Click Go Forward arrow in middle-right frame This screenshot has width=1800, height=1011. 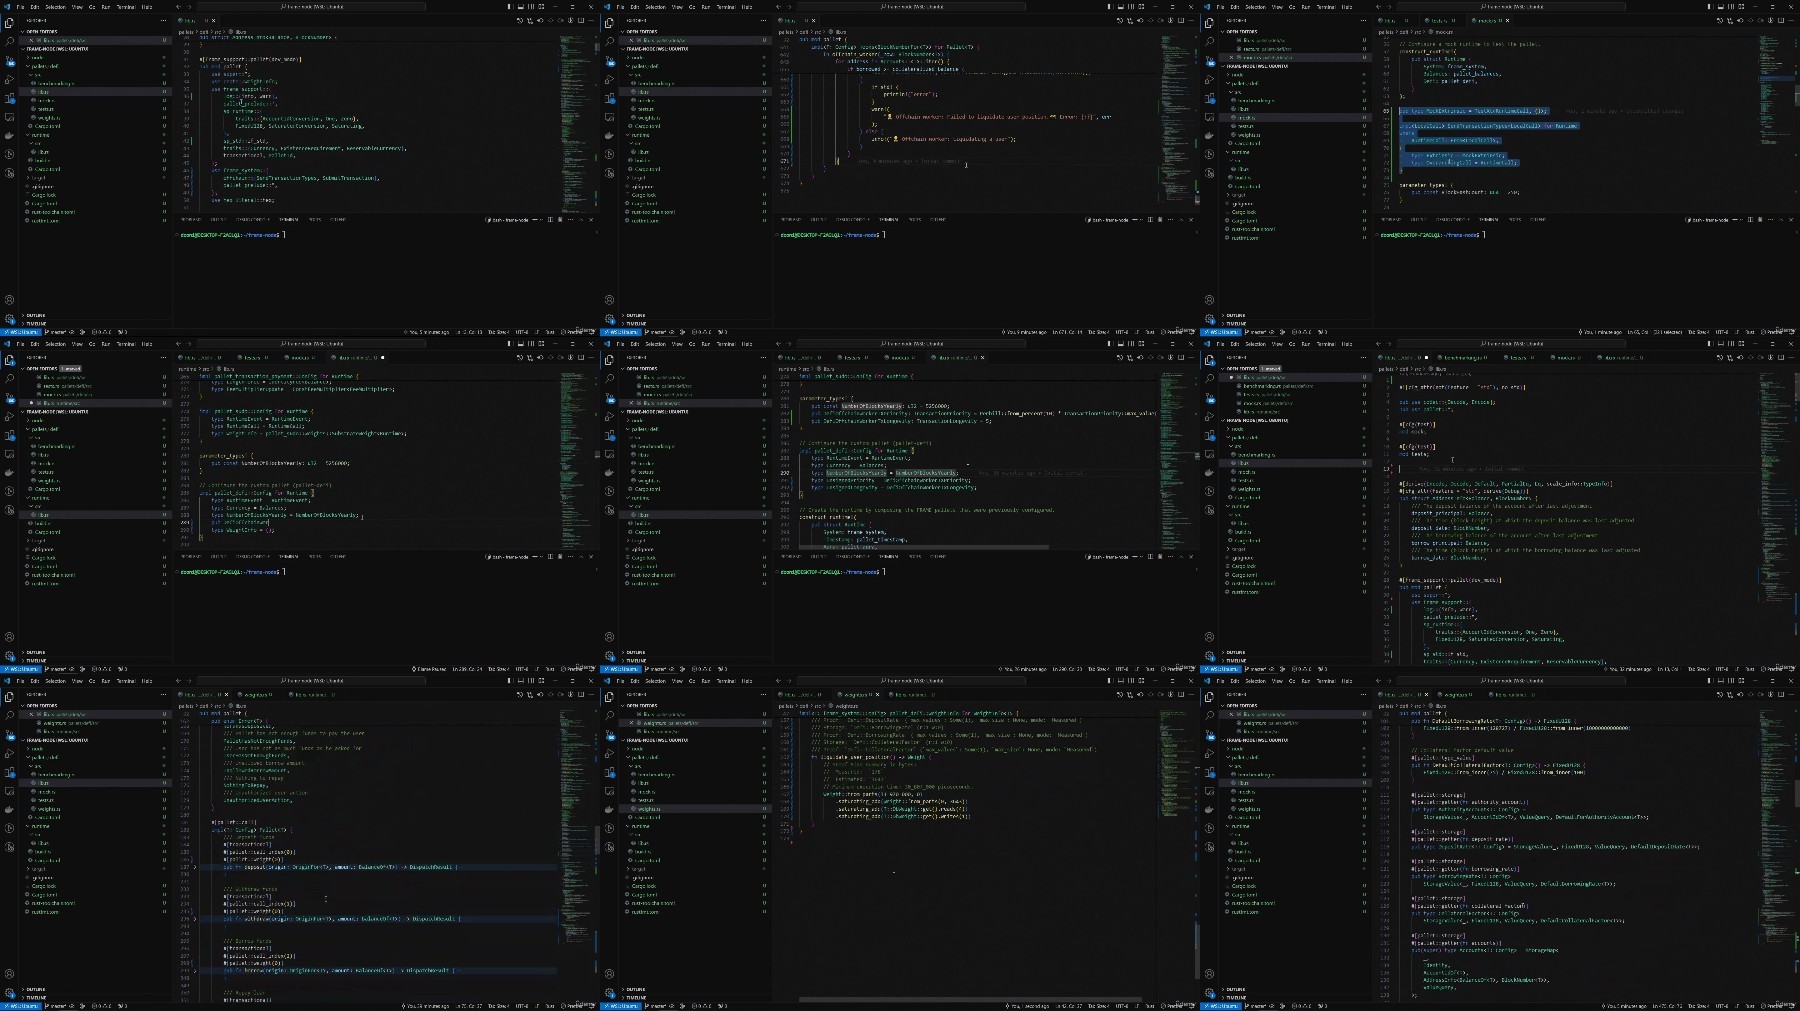tap(1390, 344)
